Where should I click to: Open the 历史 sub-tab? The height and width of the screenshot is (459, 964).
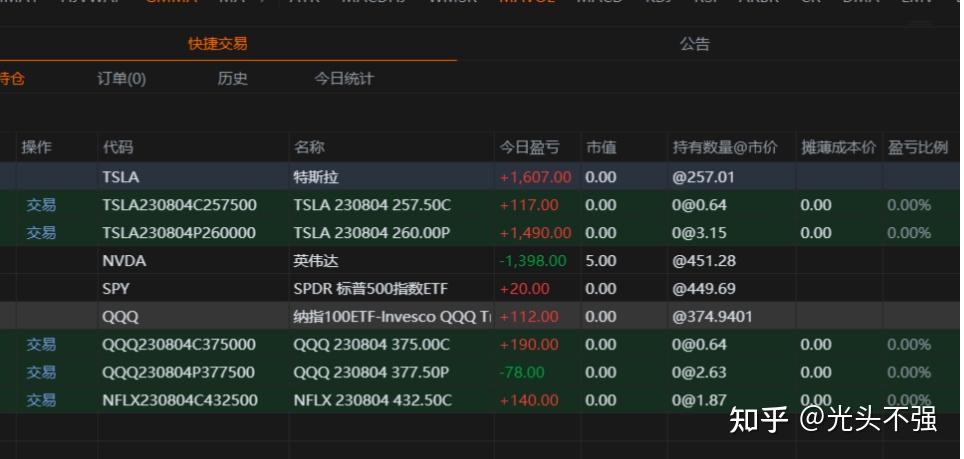pos(232,79)
